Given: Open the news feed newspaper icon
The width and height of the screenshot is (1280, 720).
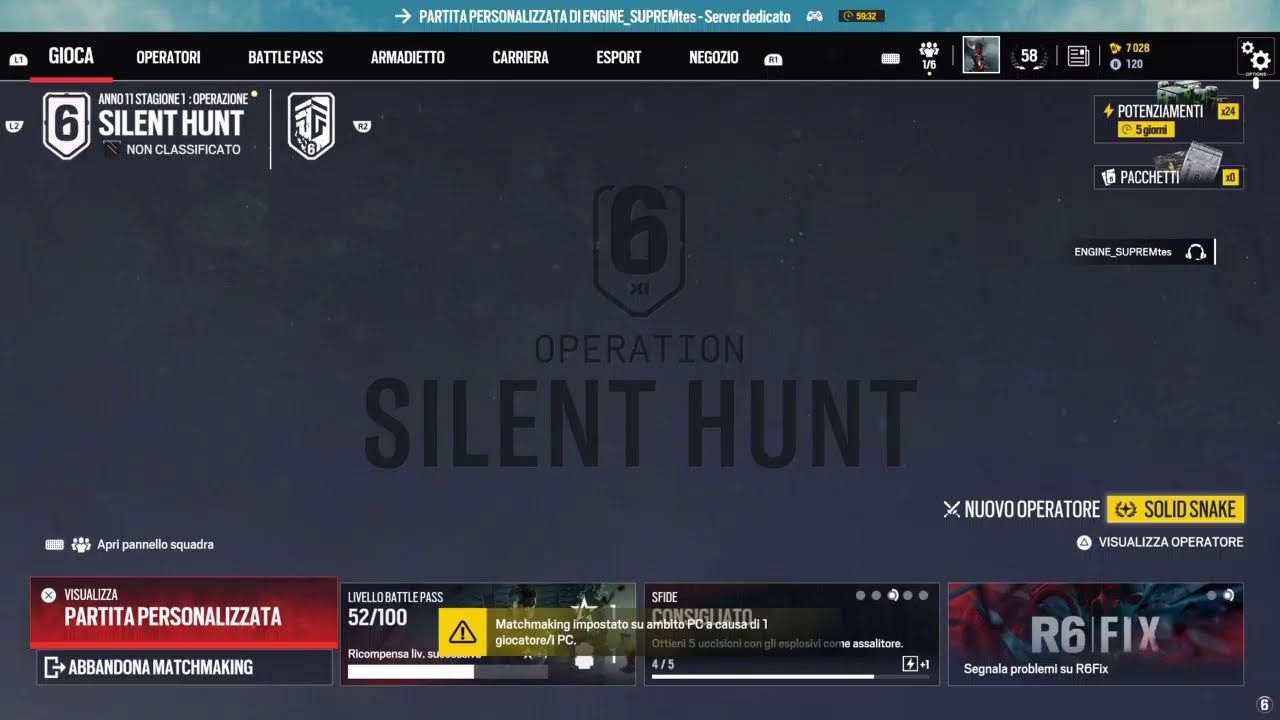Looking at the screenshot, I should pyautogui.click(x=1078, y=56).
